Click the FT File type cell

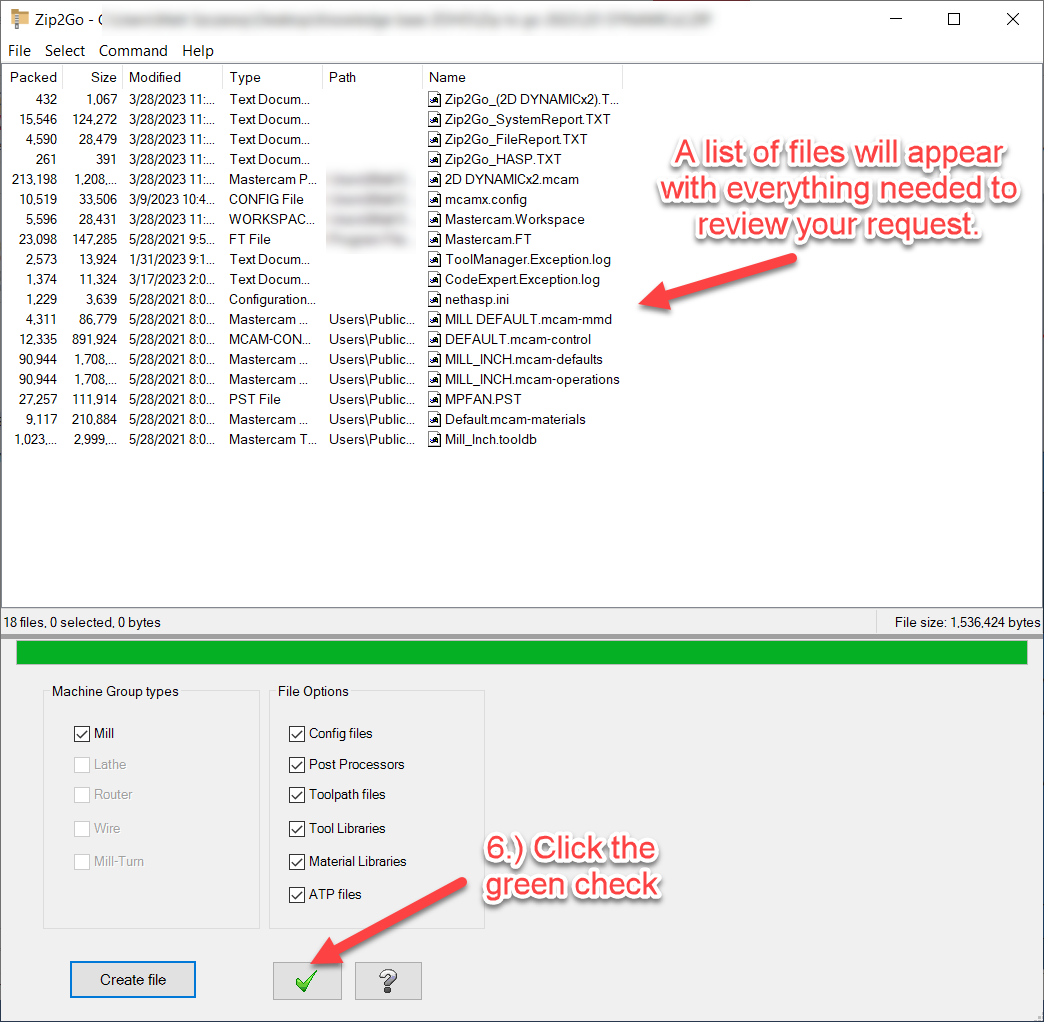tap(250, 239)
